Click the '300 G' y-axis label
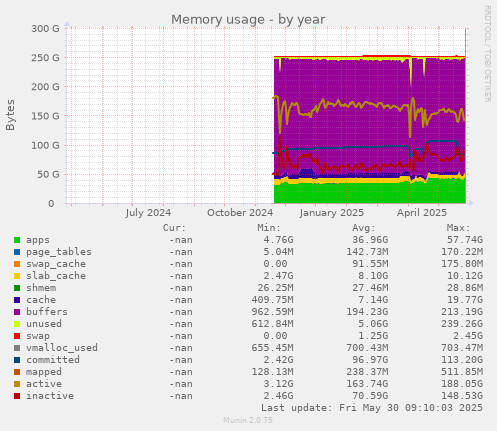 45,29
